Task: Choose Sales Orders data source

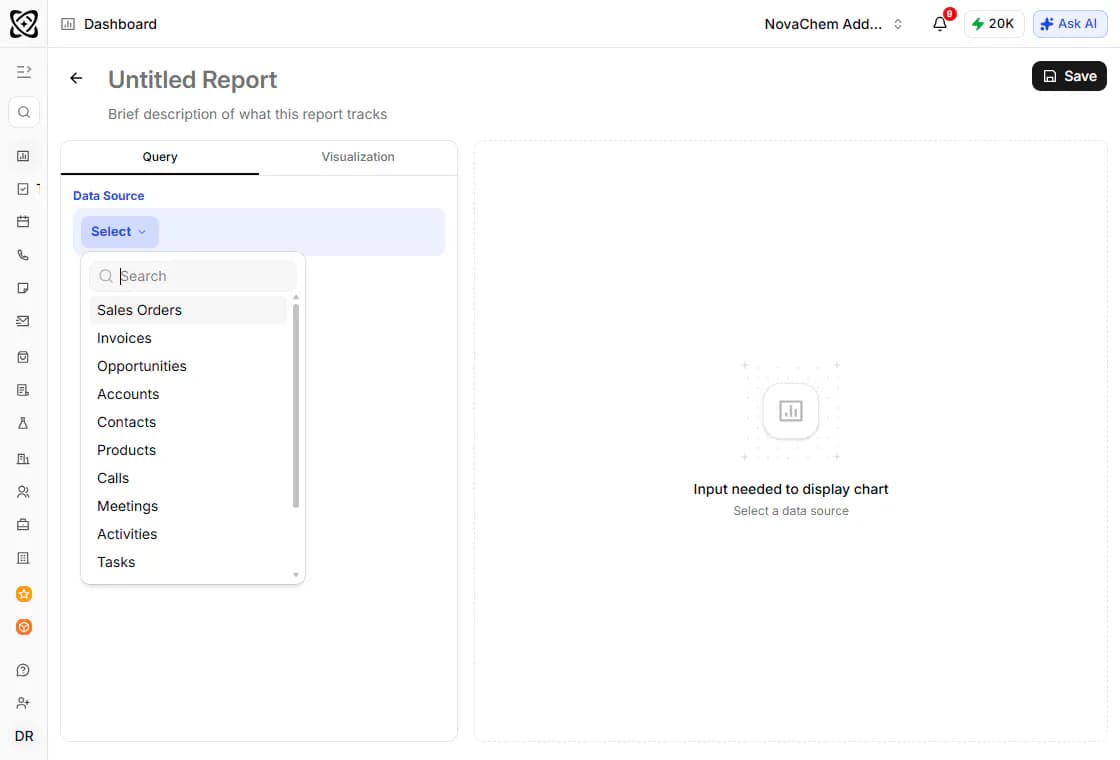Action: [188, 310]
